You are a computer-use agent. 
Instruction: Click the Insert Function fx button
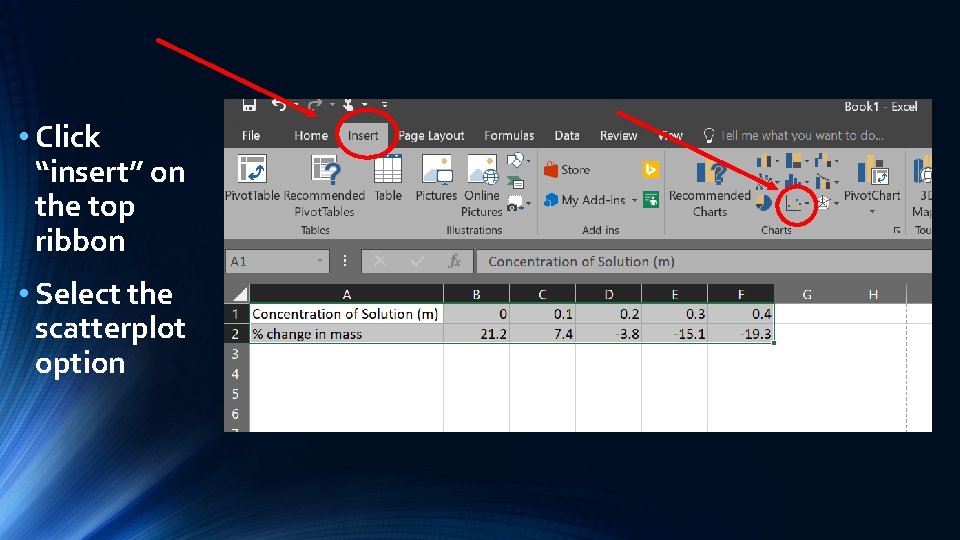(454, 261)
